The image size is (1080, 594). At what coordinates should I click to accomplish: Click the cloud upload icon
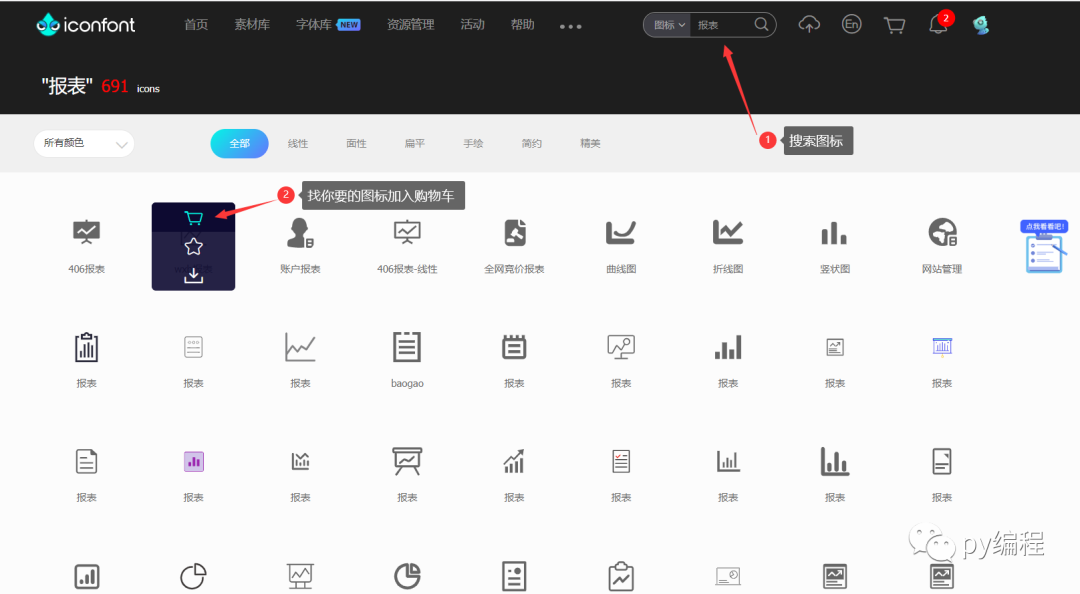click(x=809, y=25)
